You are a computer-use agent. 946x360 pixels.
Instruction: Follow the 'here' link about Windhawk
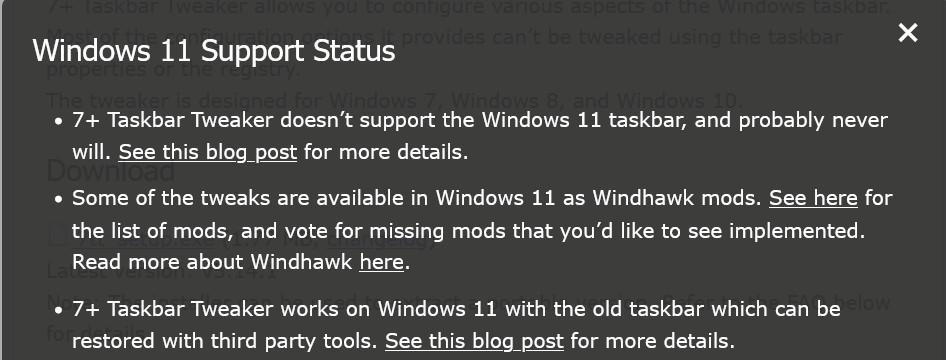[x=381, y=262]
